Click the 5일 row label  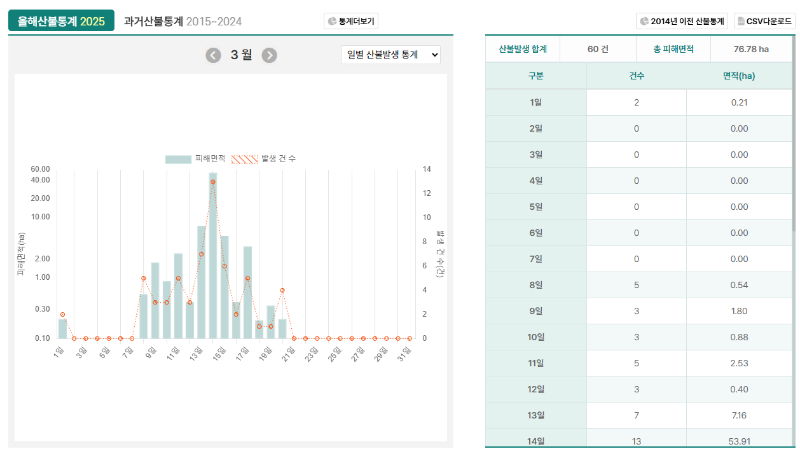click(x=536, y=207)
